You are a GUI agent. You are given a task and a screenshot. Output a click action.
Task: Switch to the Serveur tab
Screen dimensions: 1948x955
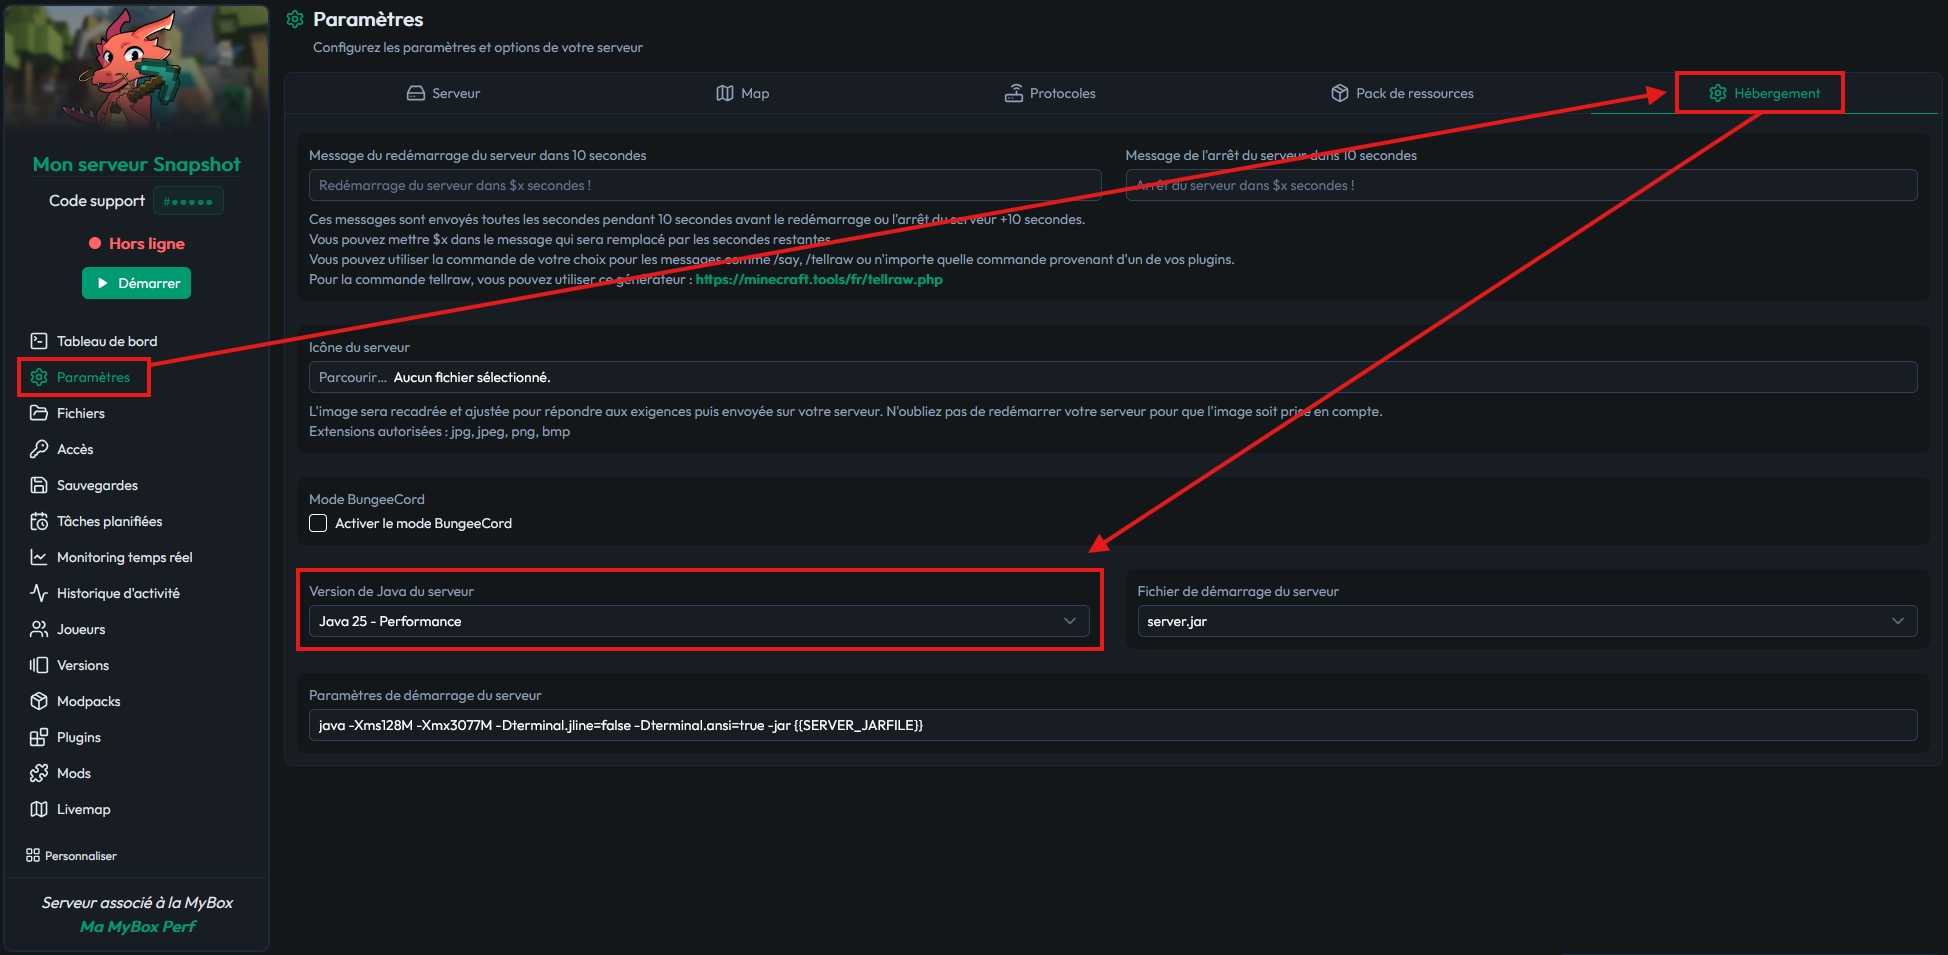coord(443,93)
